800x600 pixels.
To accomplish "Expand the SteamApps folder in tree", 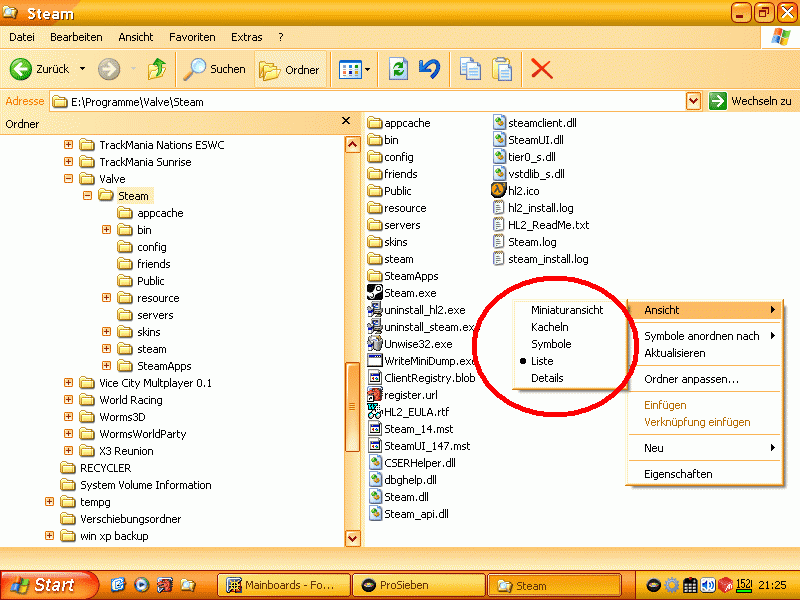I will (106, 366).
